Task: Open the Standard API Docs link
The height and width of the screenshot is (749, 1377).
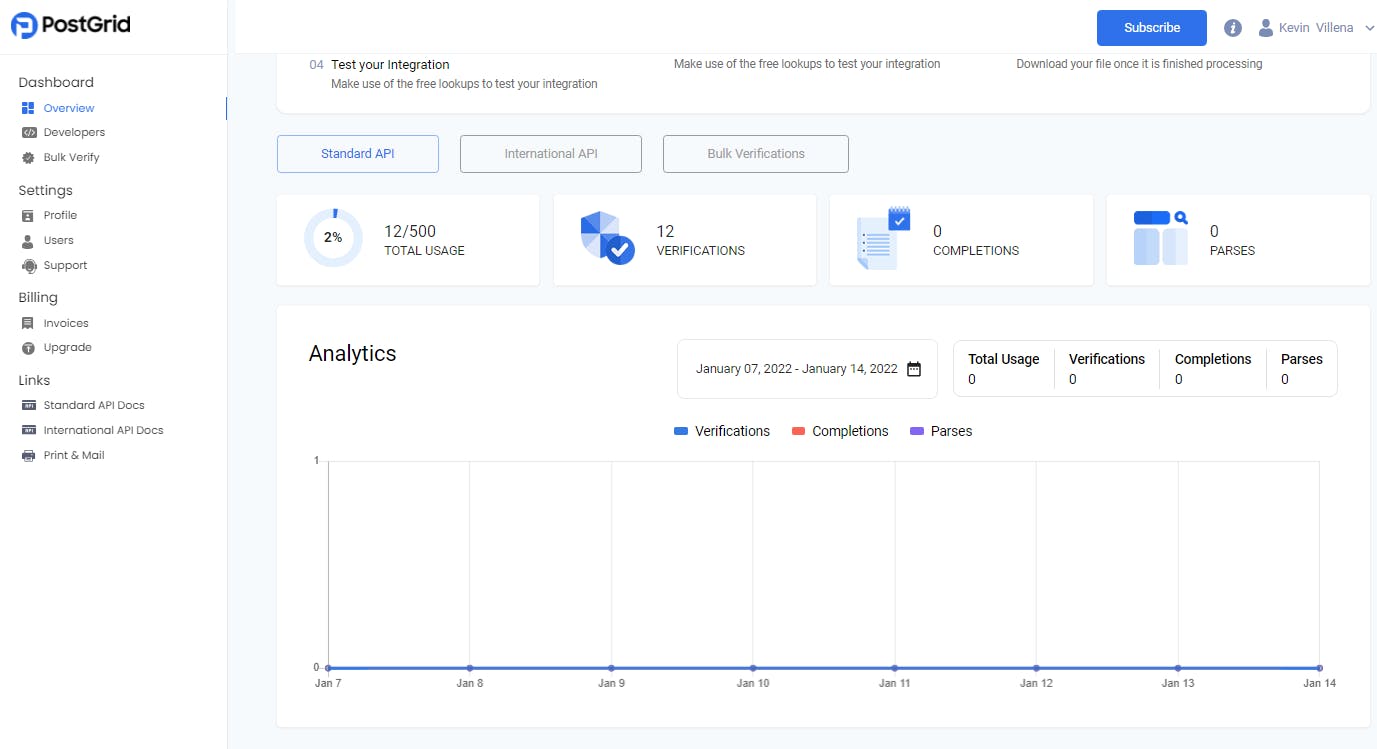Action: tap(91, 404)
